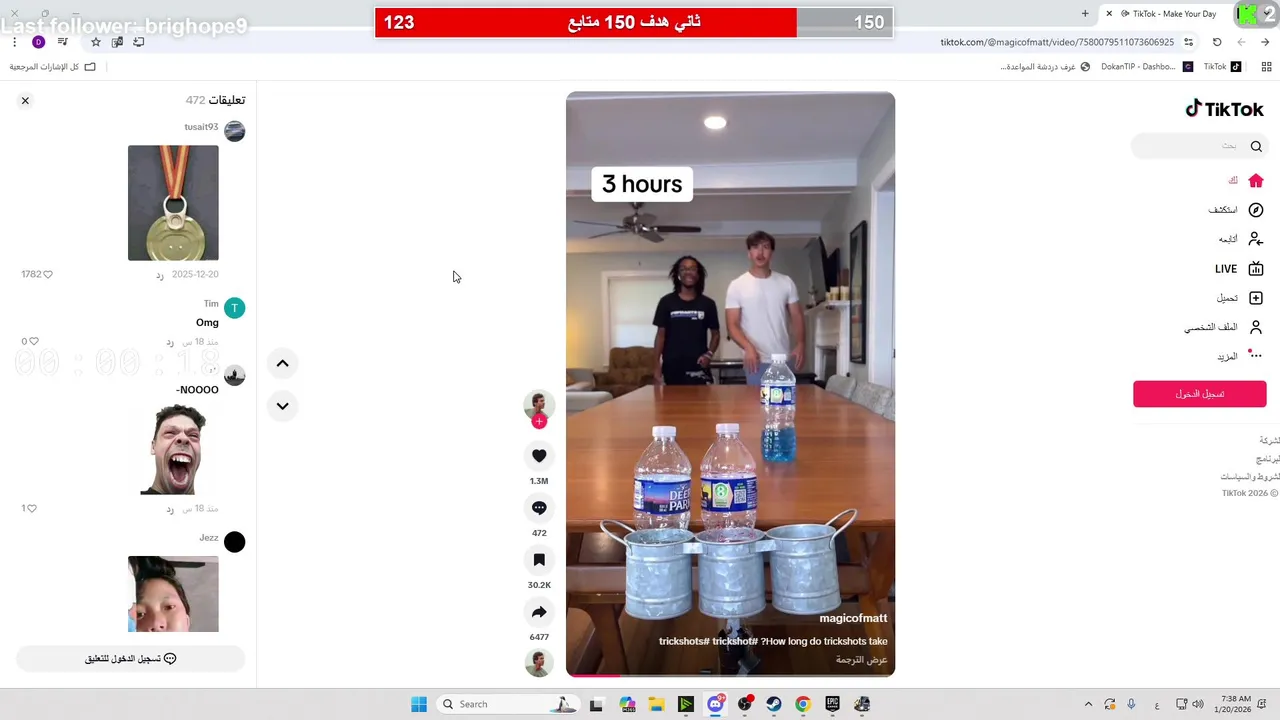Screen dimensions: 1280x720
Task: Share the video via arrow icon
Action: (x=539, y=612)
